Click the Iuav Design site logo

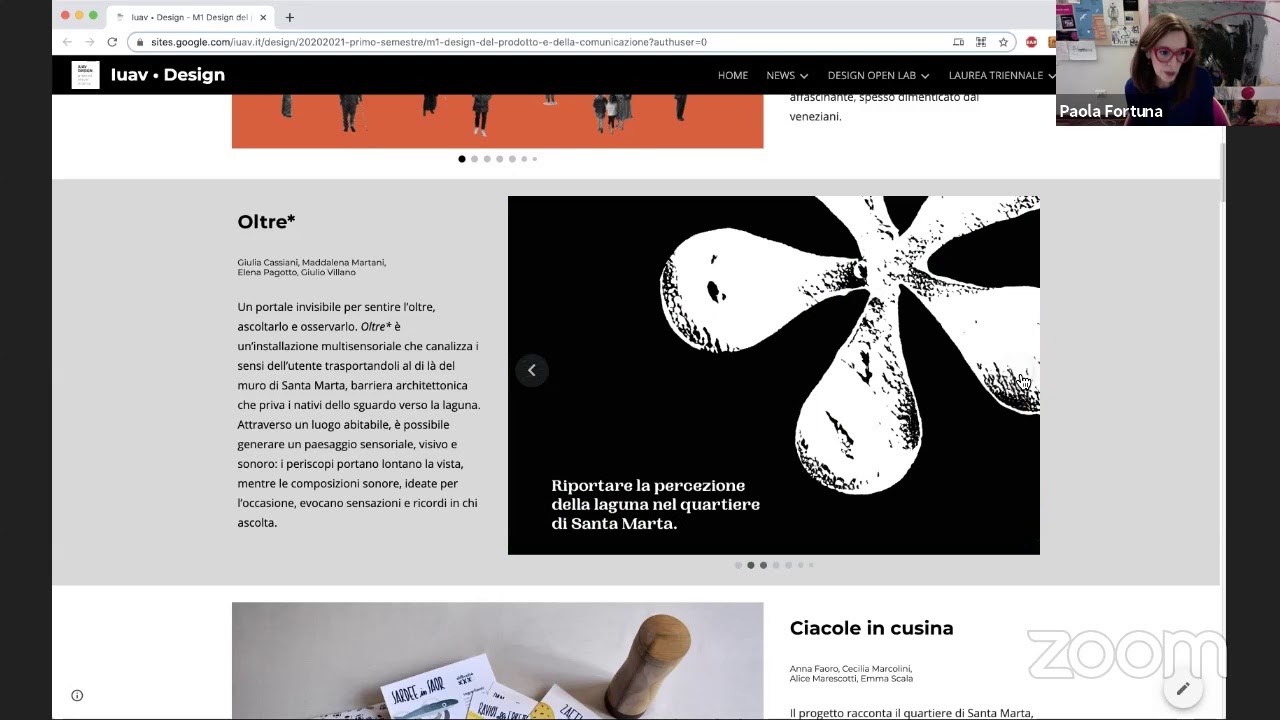85,75
